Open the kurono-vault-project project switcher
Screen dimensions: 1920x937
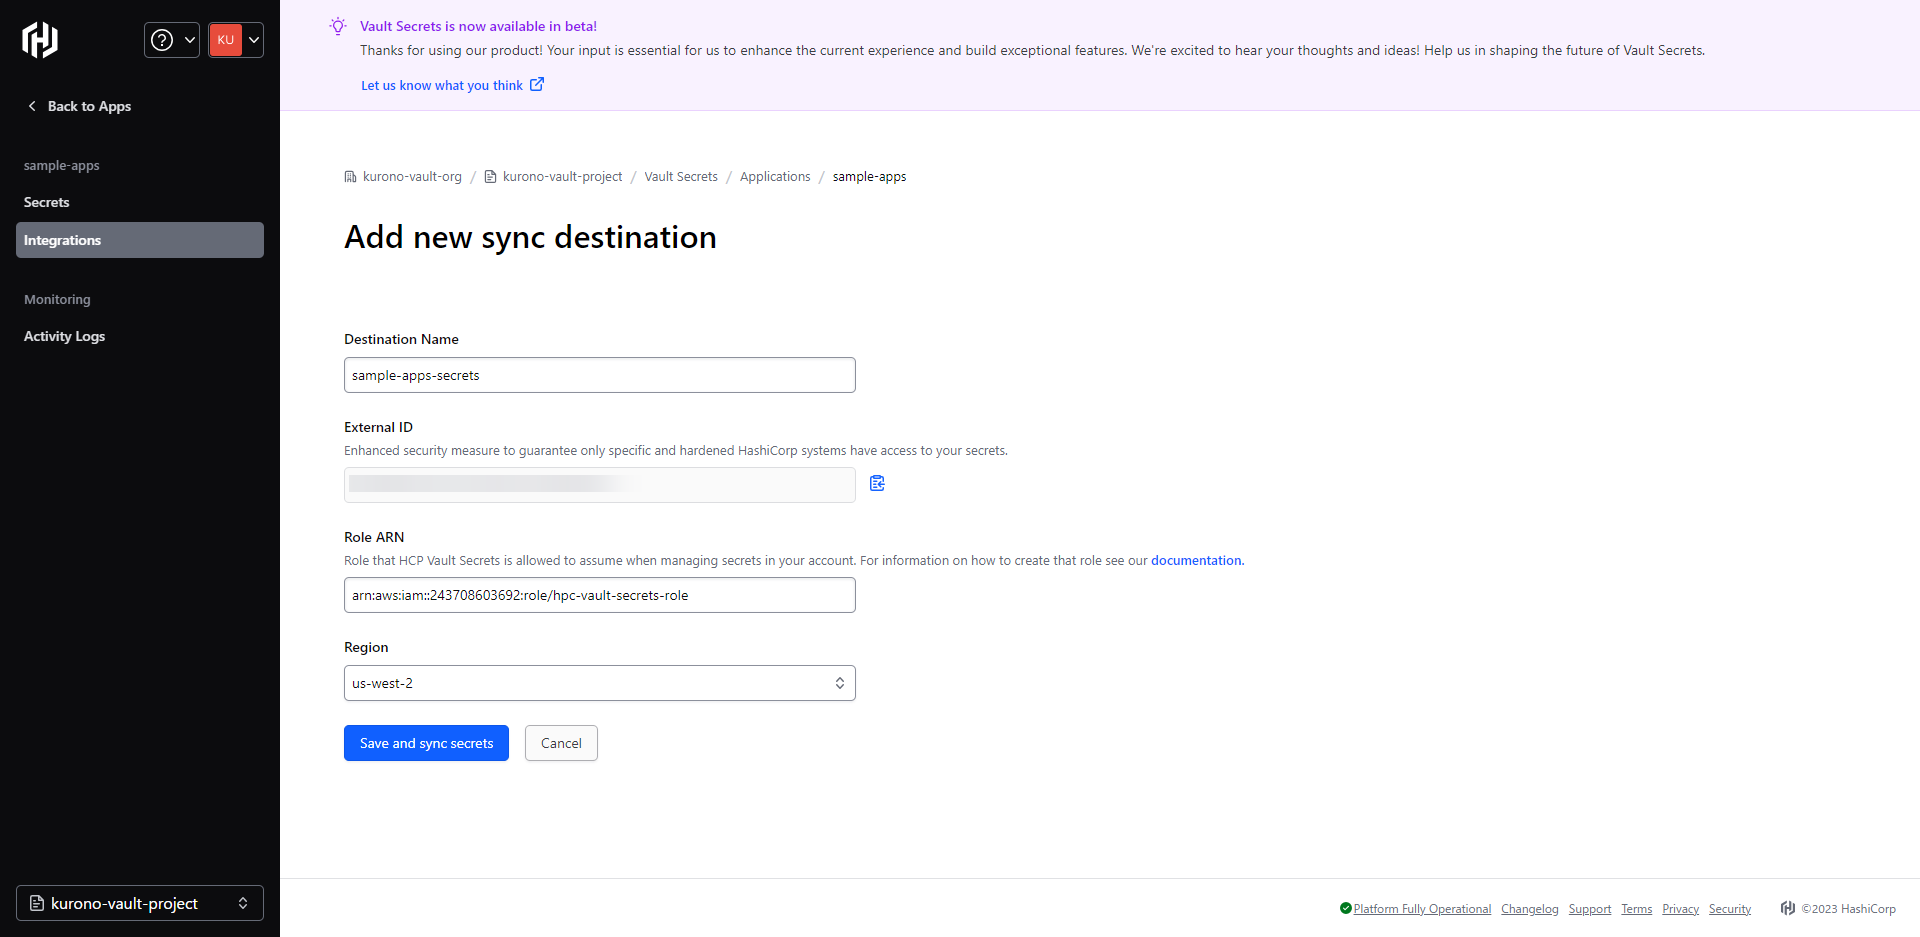[140, 903]
